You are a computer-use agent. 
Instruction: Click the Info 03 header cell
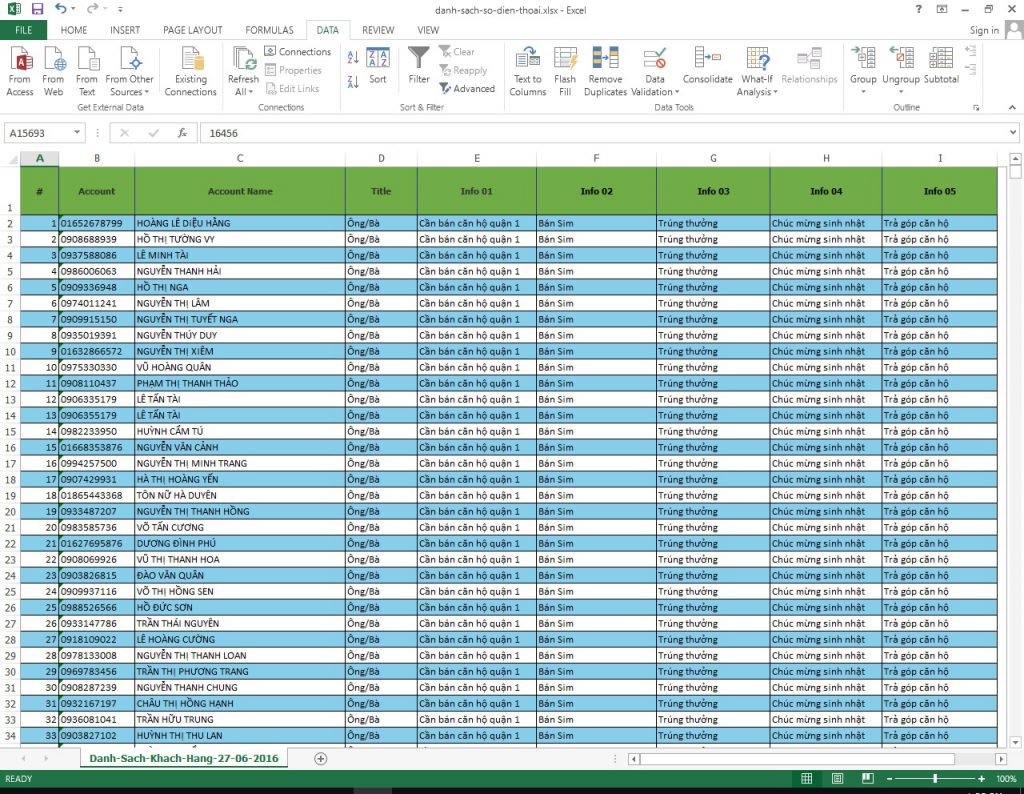[713, 191]
